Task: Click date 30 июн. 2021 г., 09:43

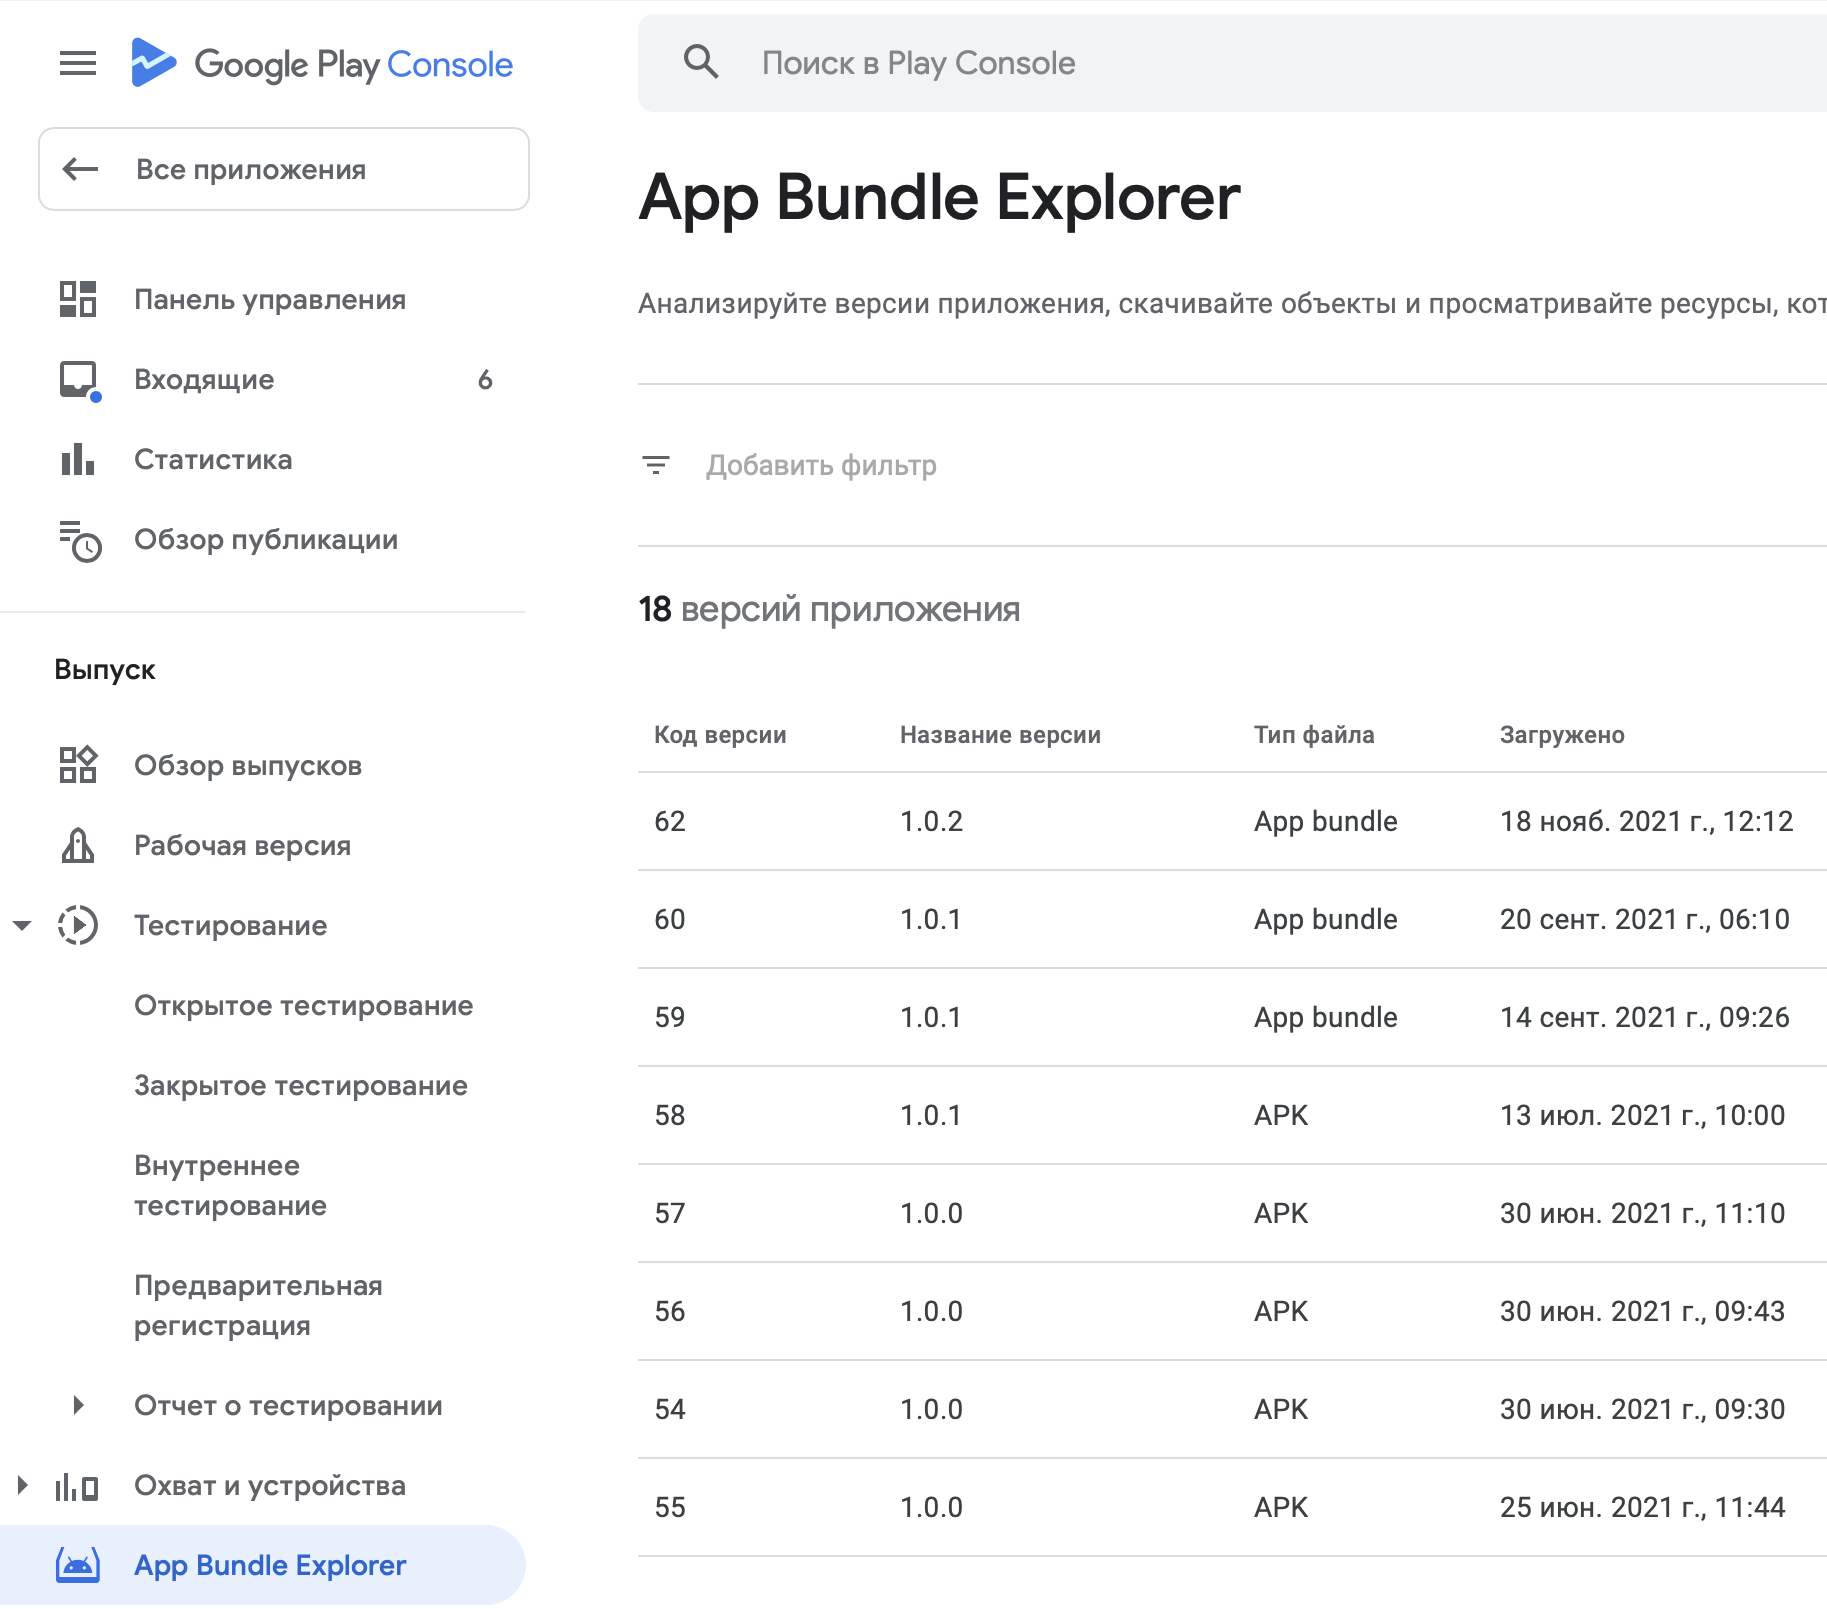Action: (1642, 1311)
